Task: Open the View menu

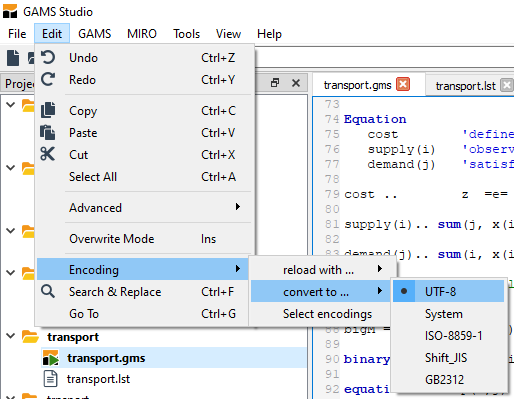Action: 228,34
